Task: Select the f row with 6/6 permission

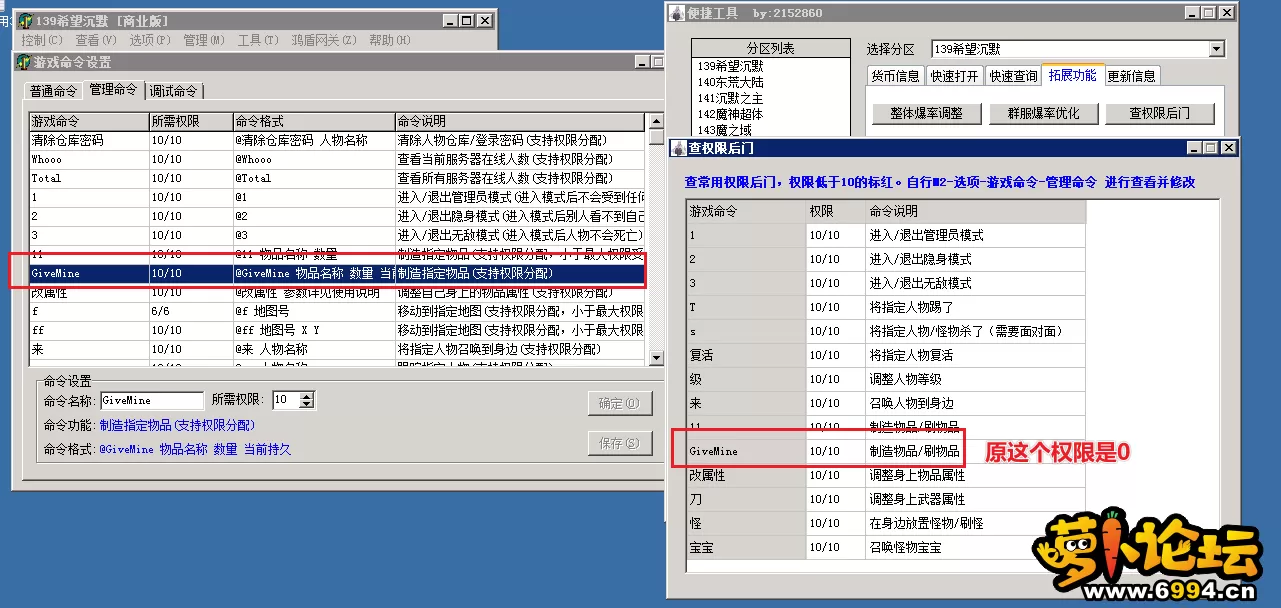Action: point(338,311)
